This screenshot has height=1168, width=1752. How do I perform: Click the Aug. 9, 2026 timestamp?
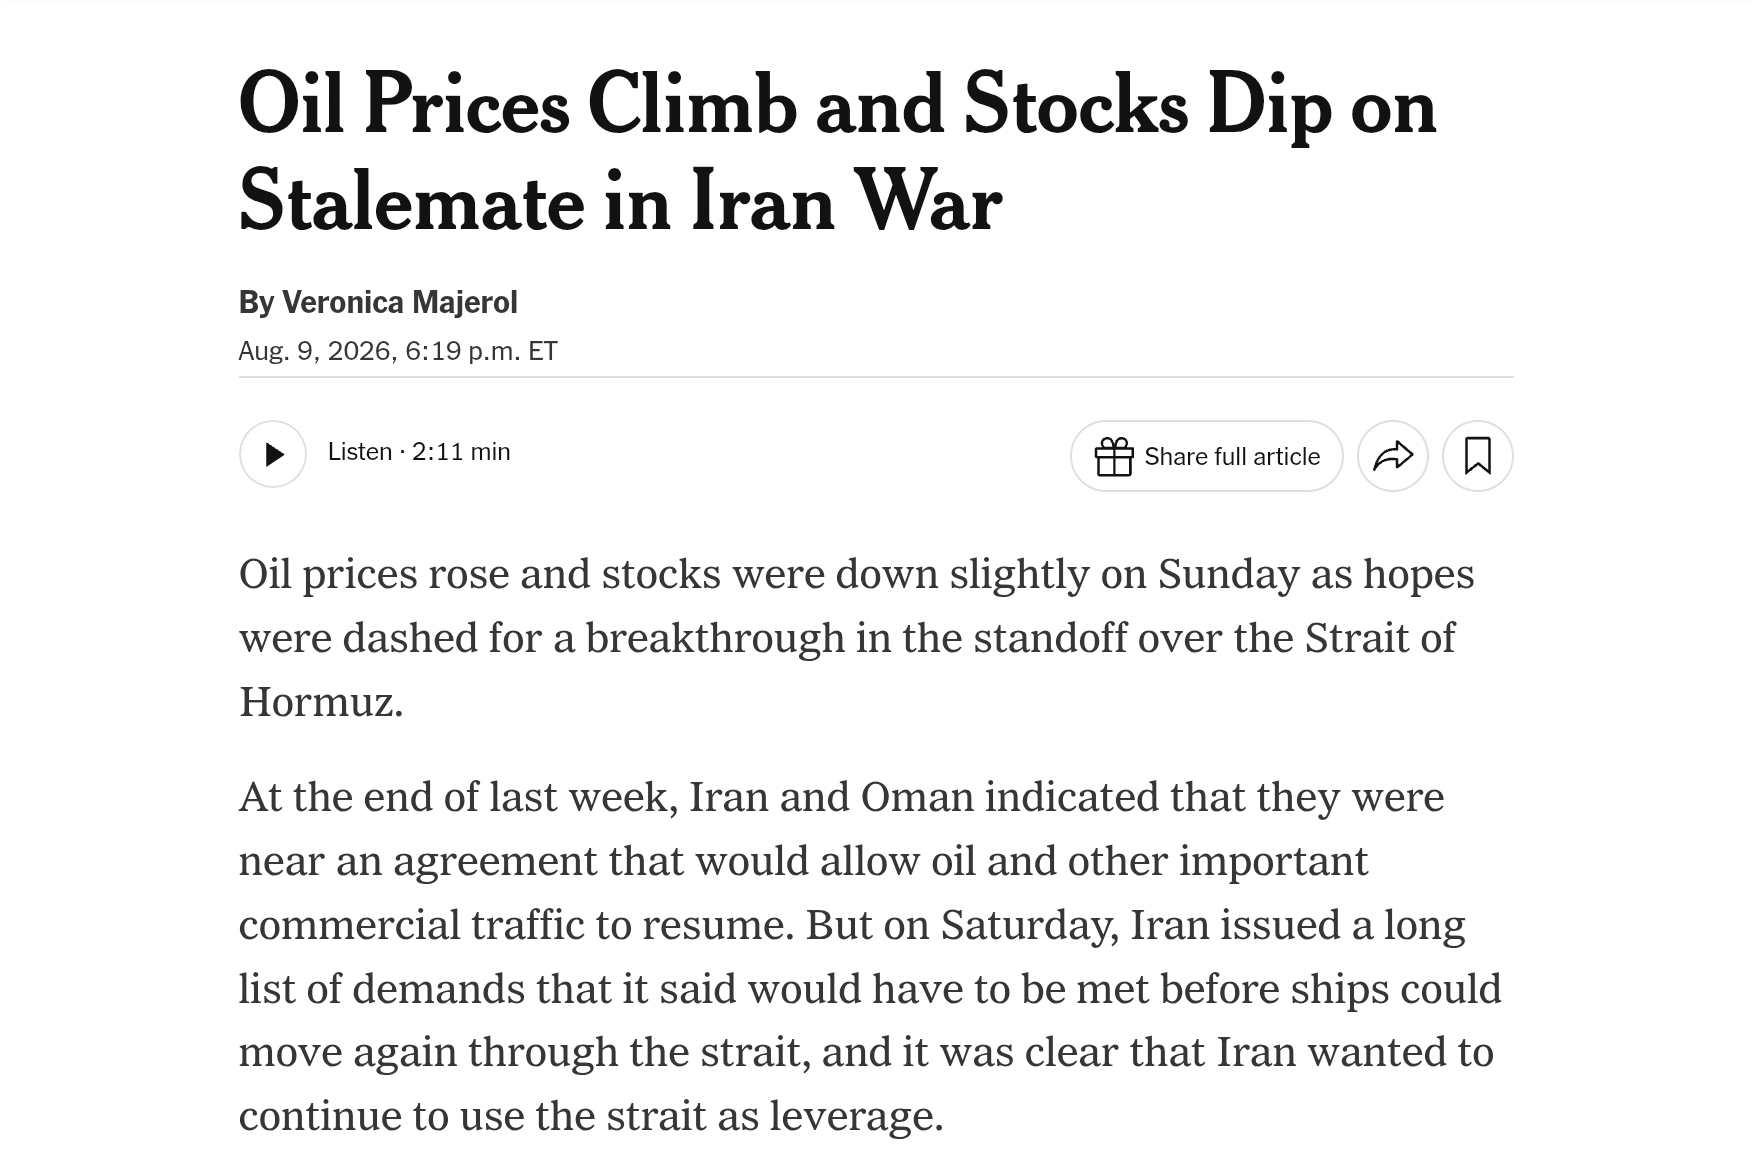[x=318, y=351]
